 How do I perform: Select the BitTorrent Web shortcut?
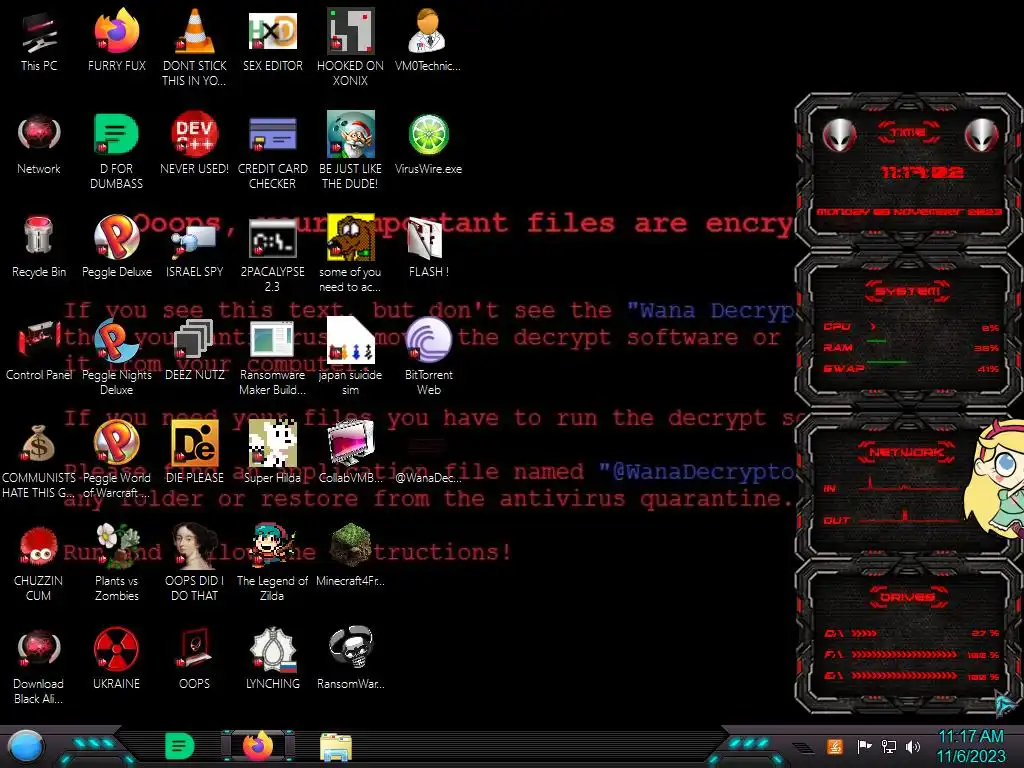[x=428, y=340]
